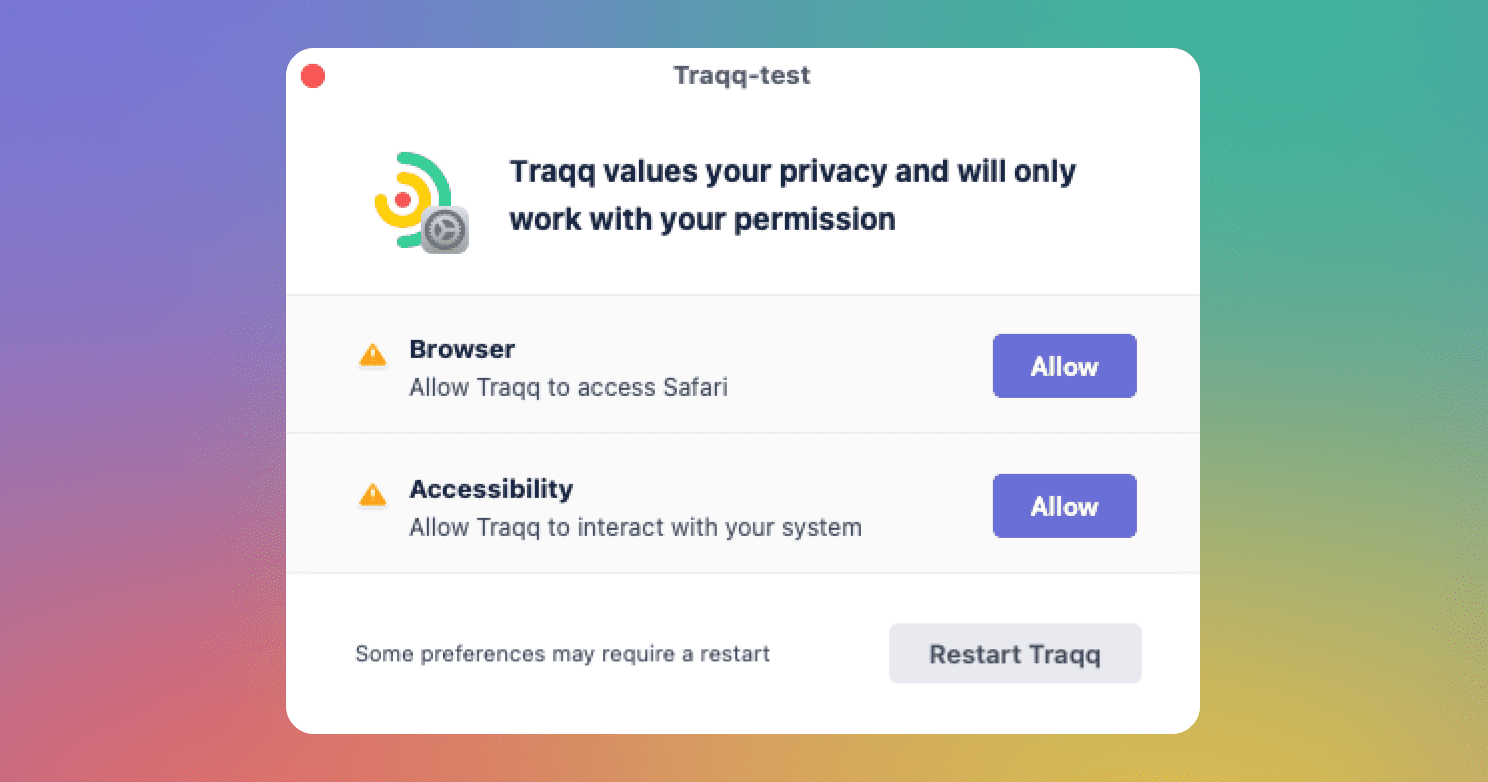Viewport: 1488px width, 782px height.
Task: Click the "Allow Traqq to access Safari" description
Action: point(568,387)
